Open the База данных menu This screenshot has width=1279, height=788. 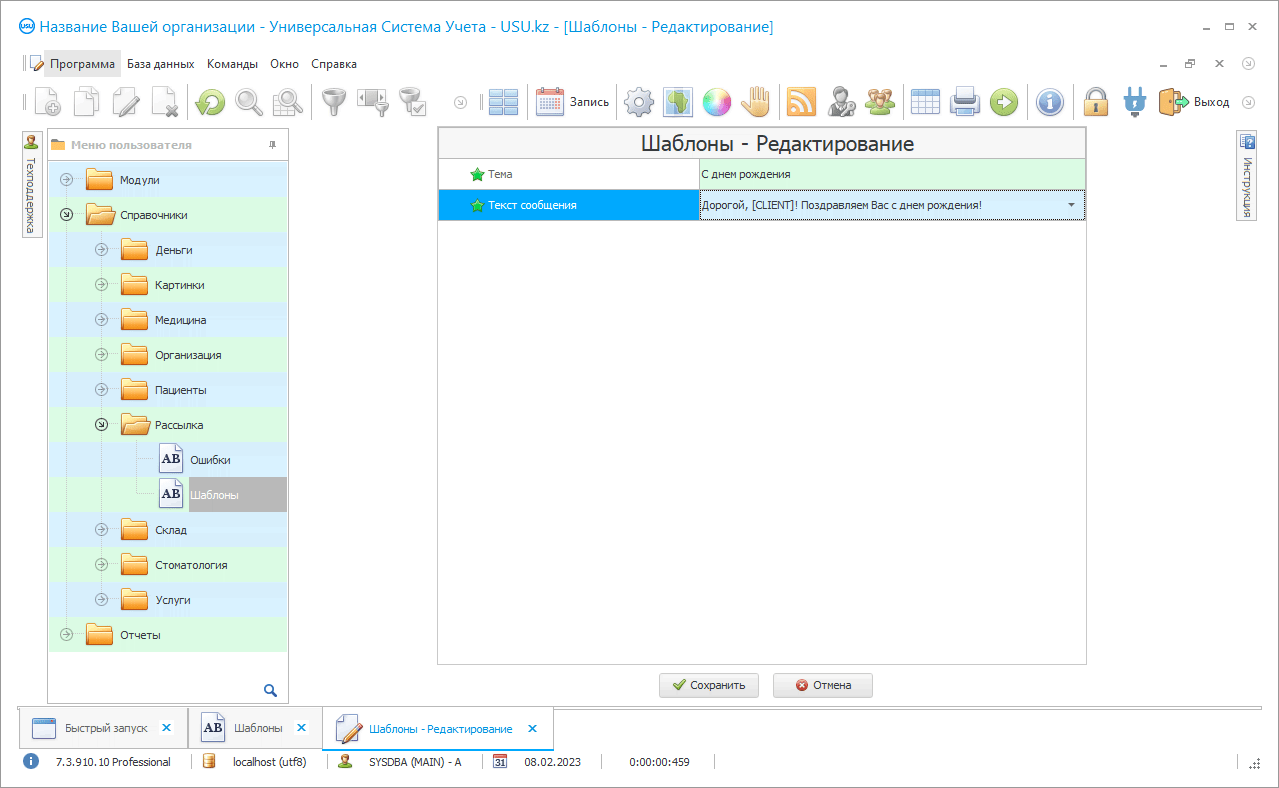[x=160, y=64]
